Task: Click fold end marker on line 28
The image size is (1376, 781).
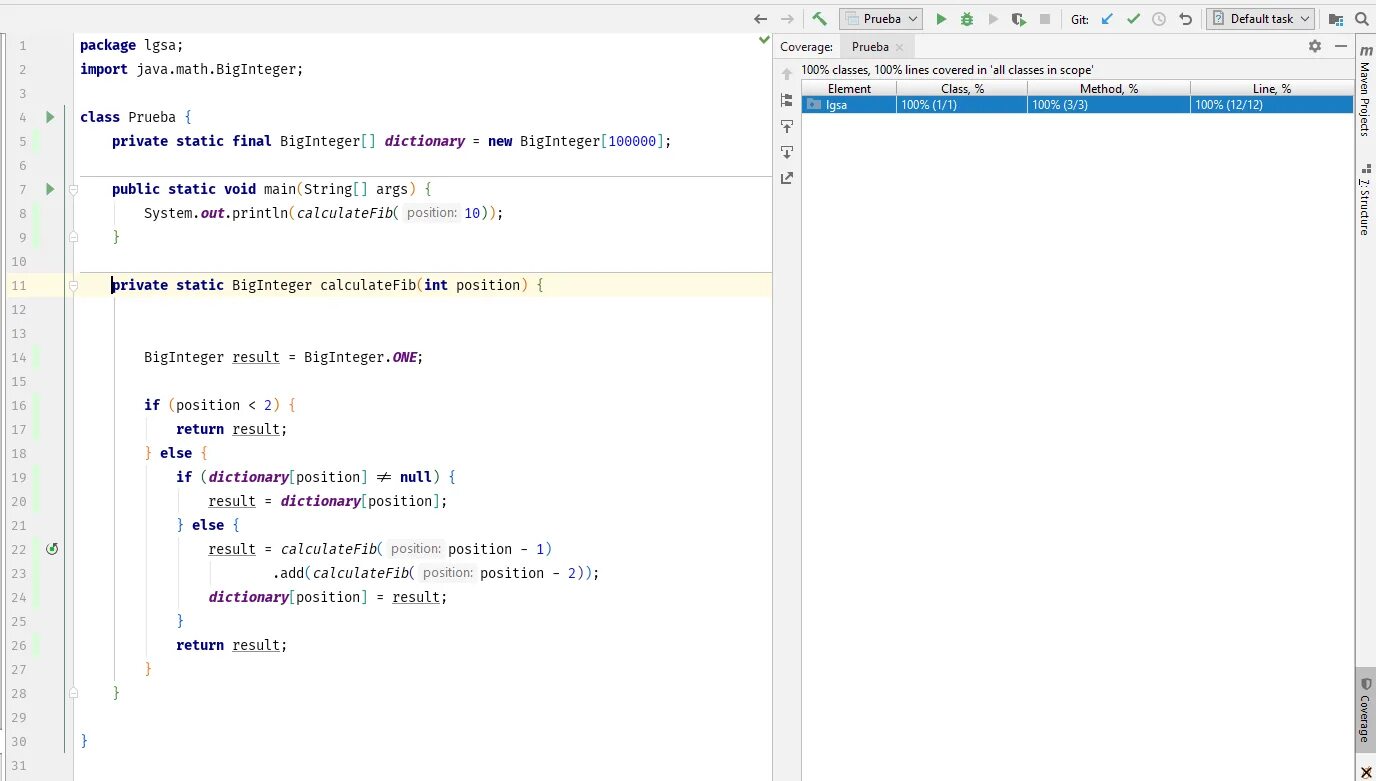Action: [x=73, y=693]
